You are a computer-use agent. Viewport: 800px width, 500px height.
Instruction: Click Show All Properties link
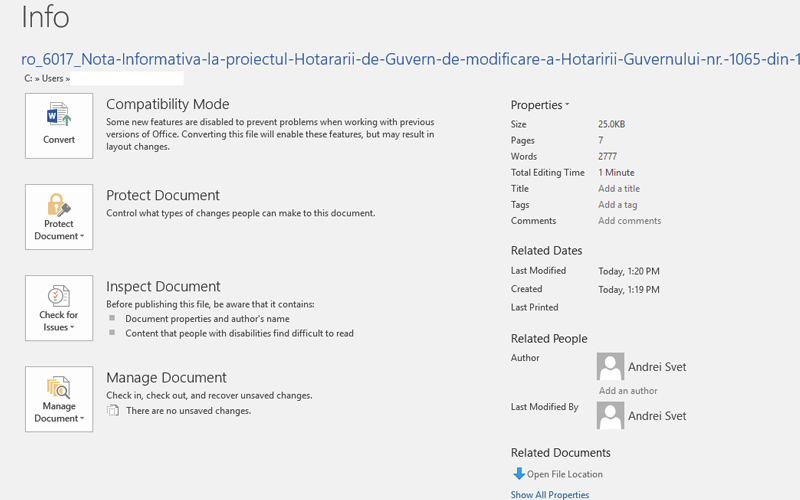point(549,494)
